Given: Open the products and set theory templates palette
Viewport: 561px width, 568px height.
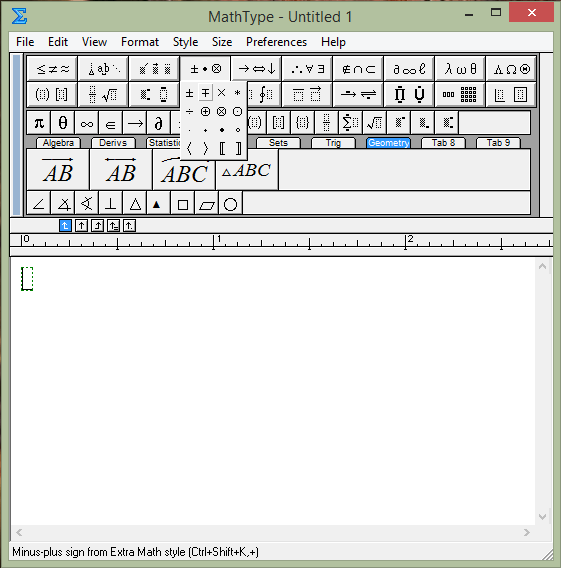Looking at the screenshot, I should coord(409,95).
